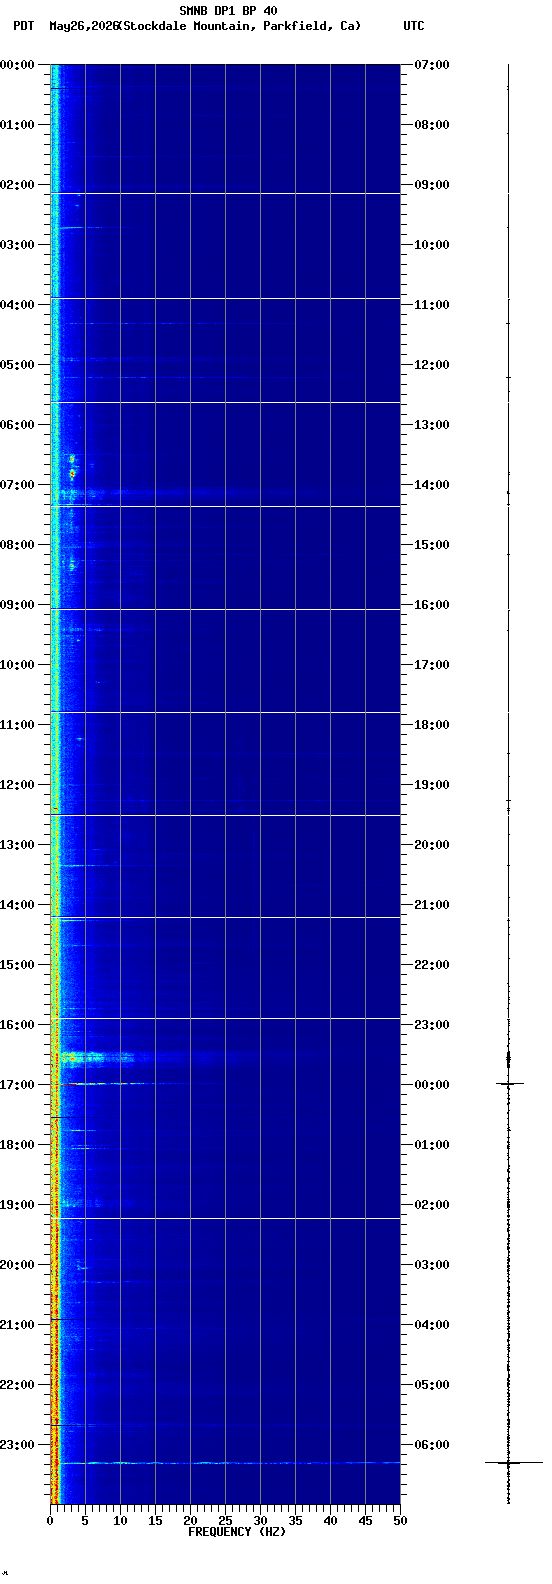The height and width of the screenshot is (1584, 552).
Task: Select the UTC axis label 20:00
Action: click(x=432, y=845)
